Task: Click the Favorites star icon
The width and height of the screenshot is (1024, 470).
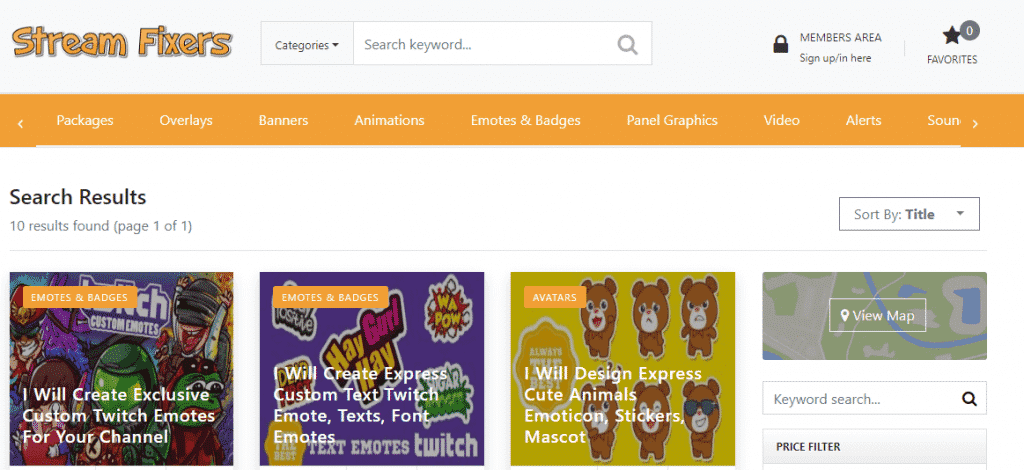Action: [x=952, y=35]
